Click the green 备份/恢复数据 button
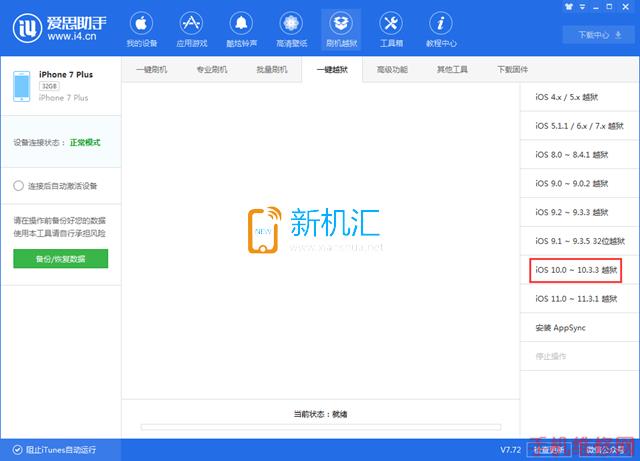This screenshot has height=461, width=640. (x=60, y=259)
